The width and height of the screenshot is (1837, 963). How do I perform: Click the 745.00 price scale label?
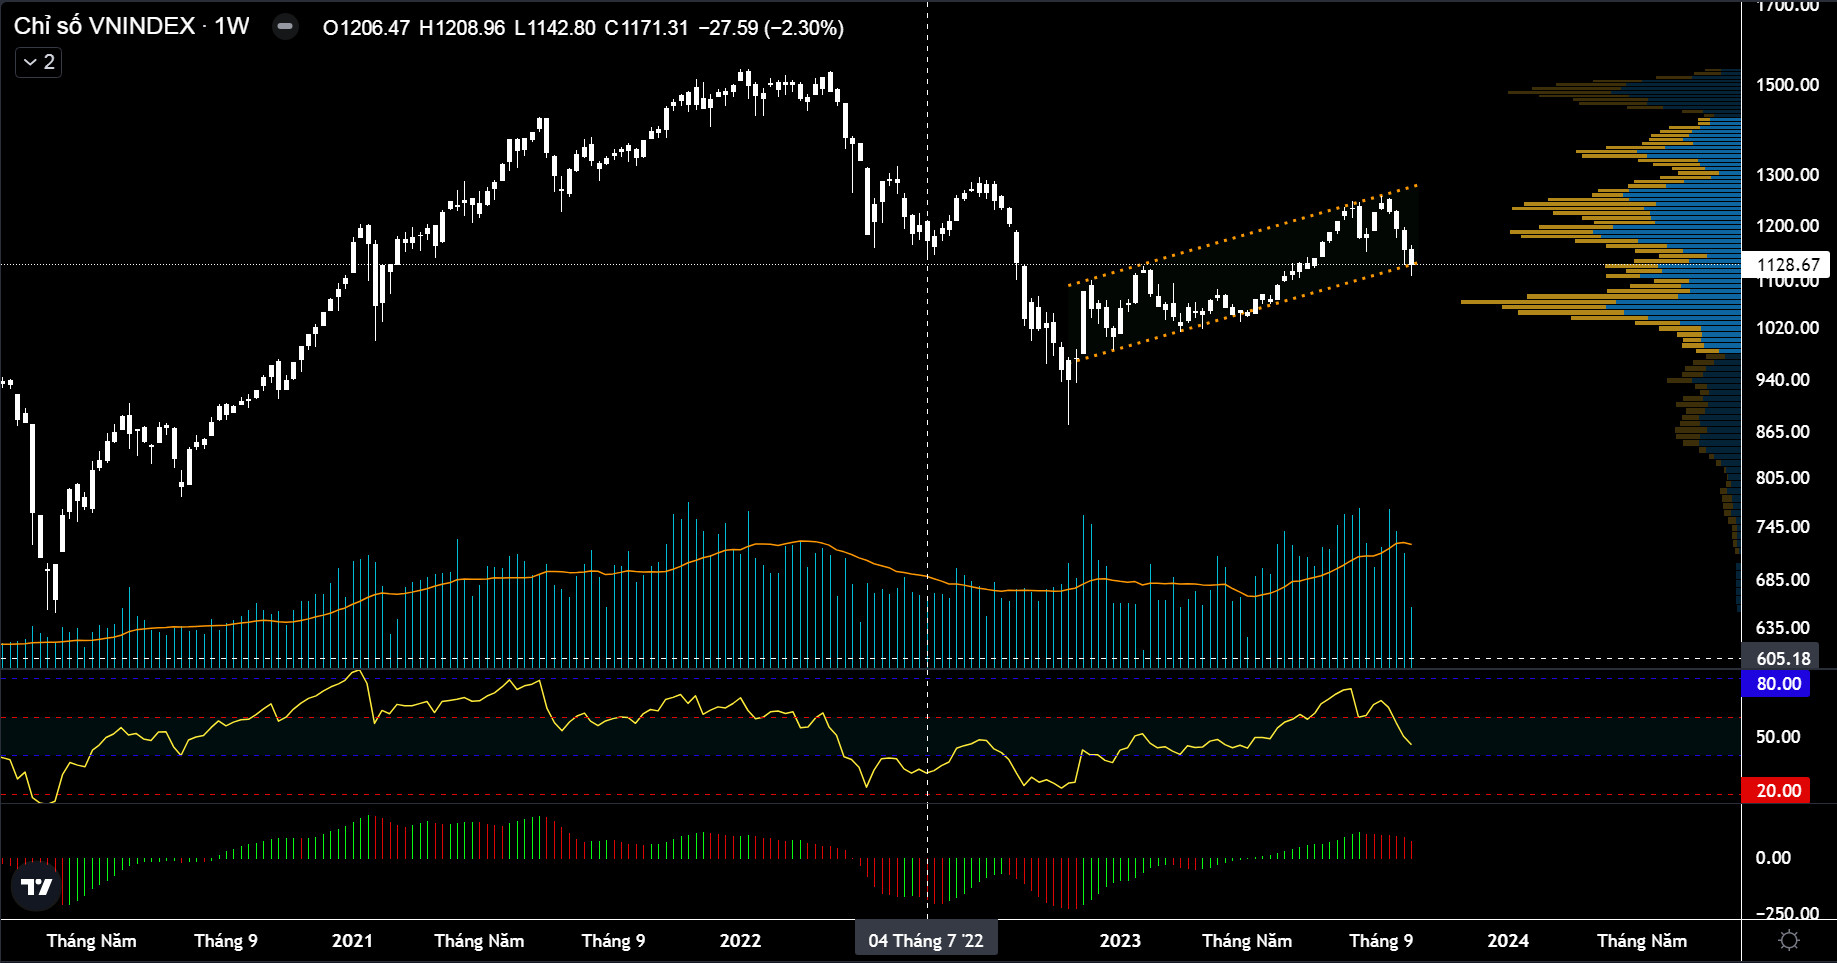pyautogui.click(x=1783, y=527)
